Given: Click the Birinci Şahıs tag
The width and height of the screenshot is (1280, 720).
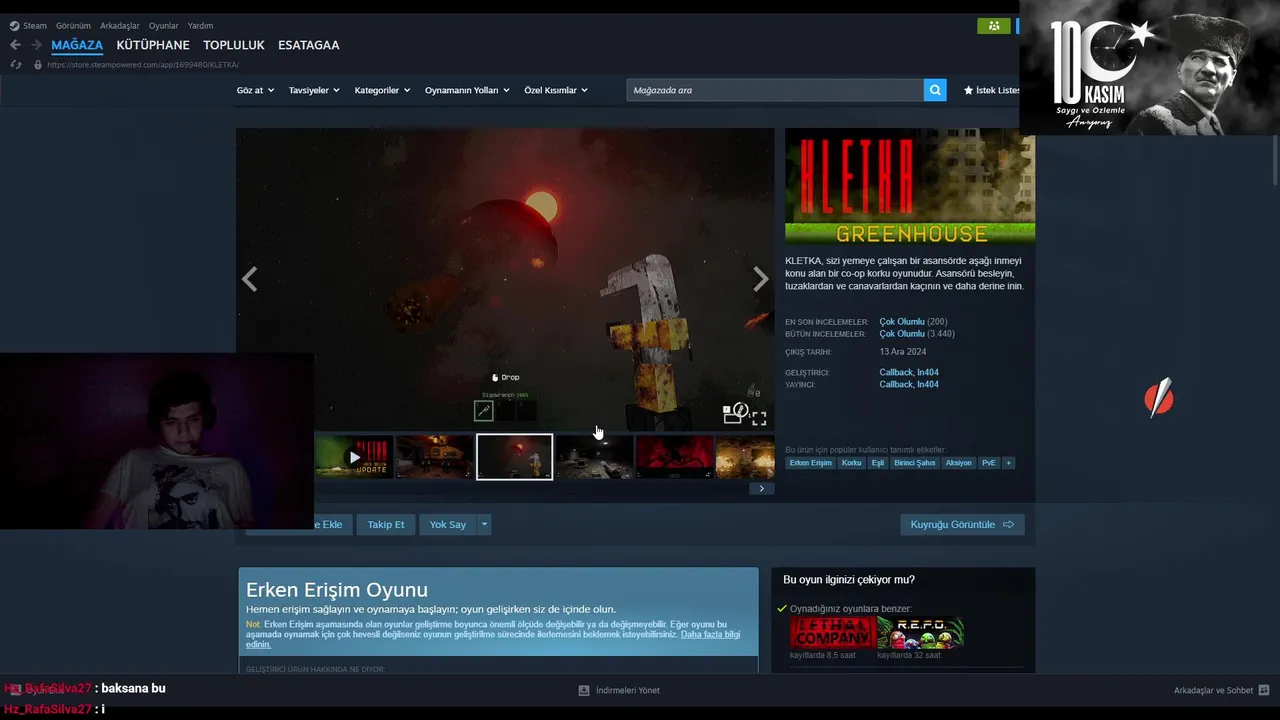Looking at the screenshot, I should 914,463.
